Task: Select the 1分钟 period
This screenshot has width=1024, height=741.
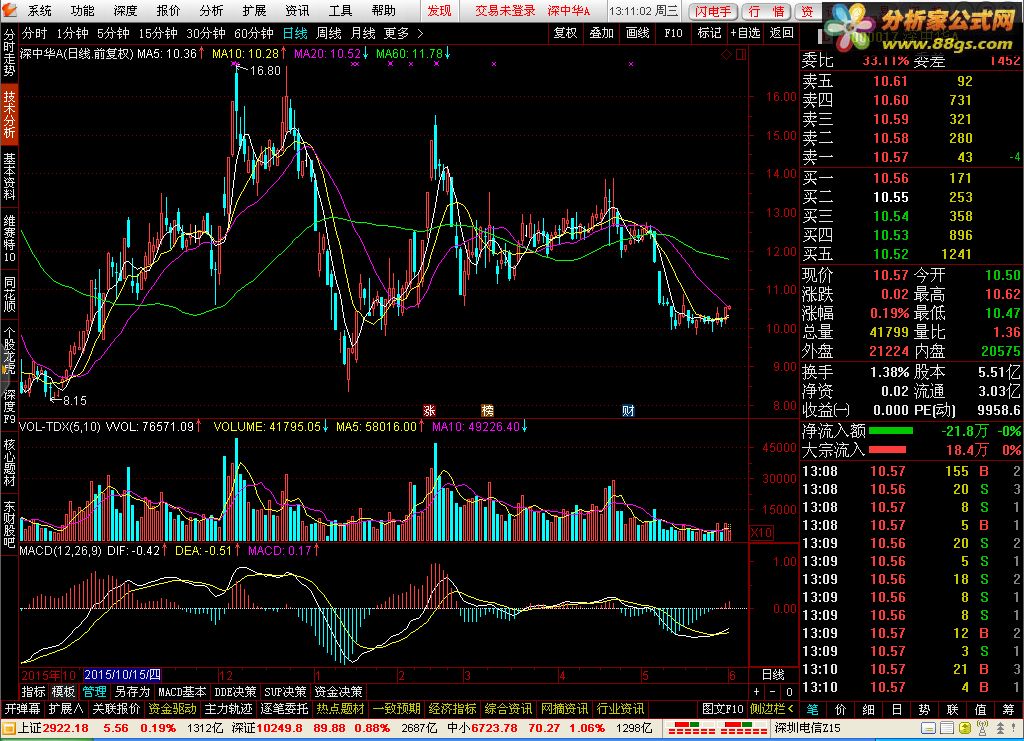Action: point(72,33)
